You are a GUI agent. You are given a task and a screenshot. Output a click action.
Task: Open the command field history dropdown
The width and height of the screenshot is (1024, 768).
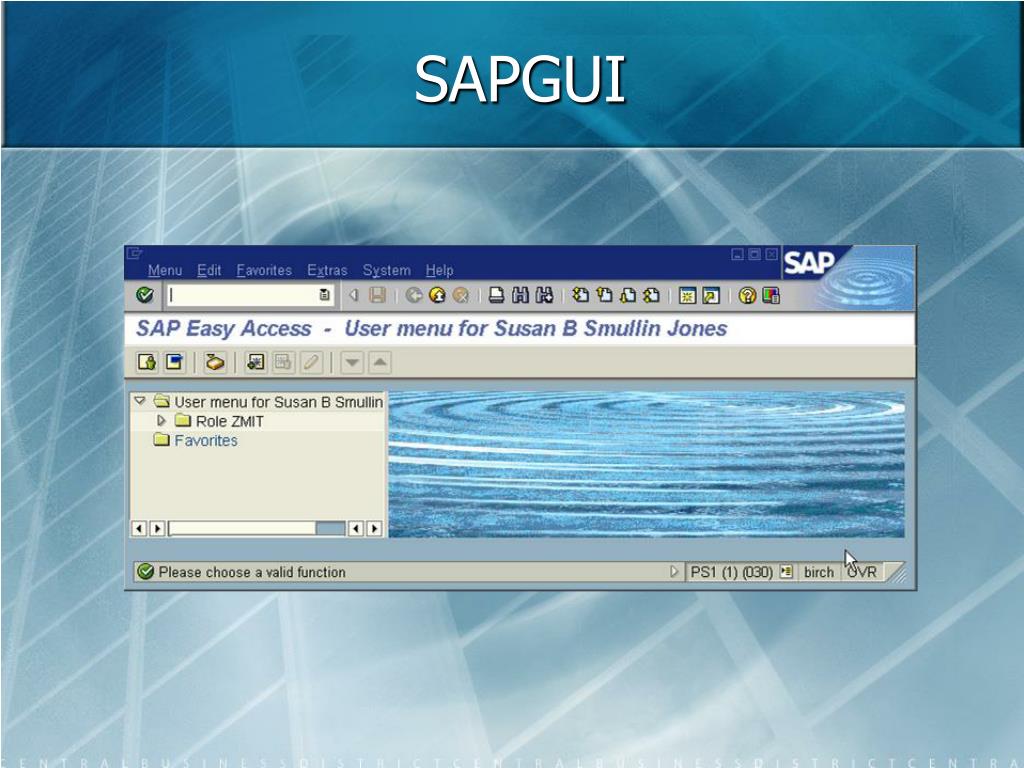pyautogui.click(x=325, y=295)
